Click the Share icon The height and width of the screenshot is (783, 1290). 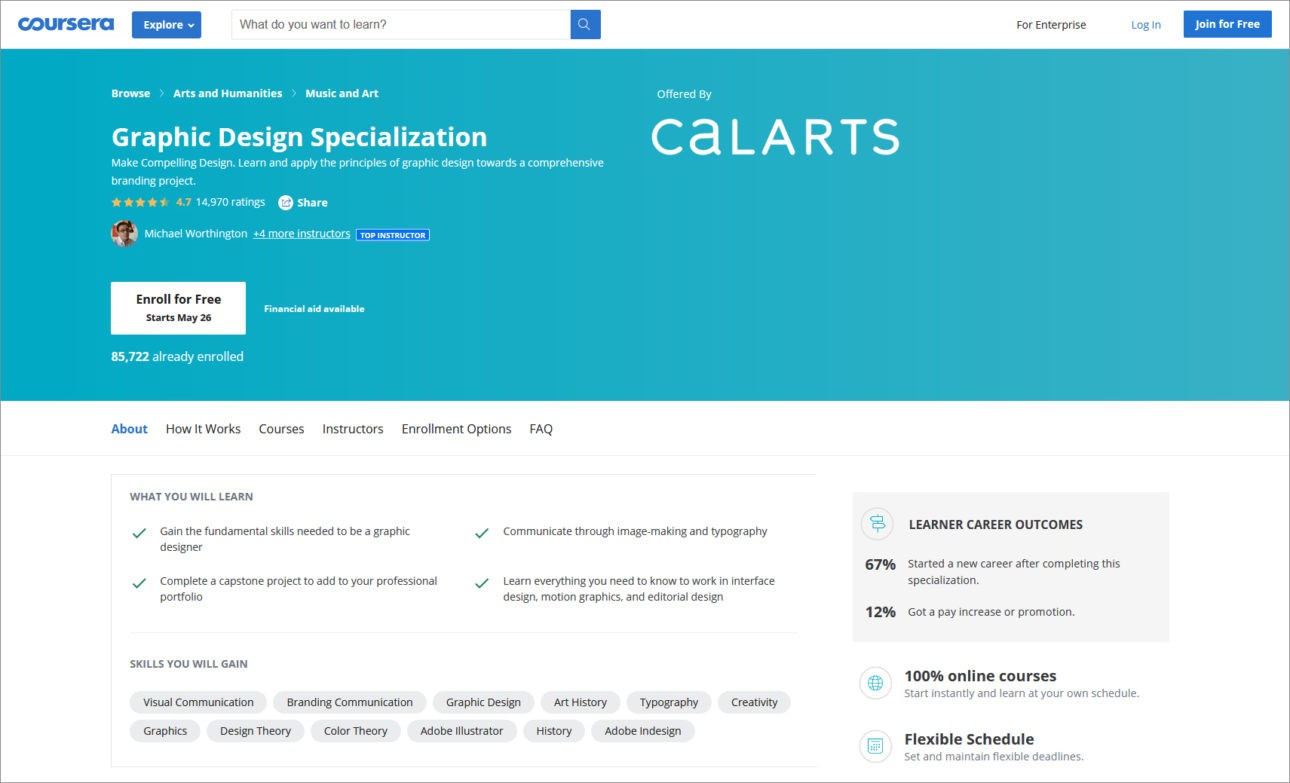(286, 202)
